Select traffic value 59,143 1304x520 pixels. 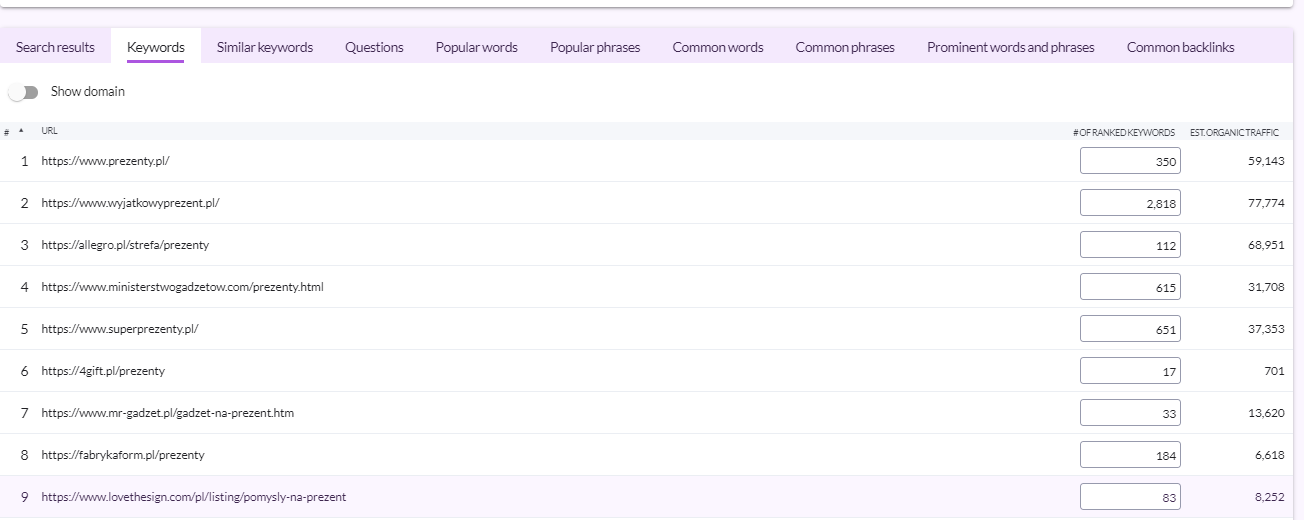point(1266,161)
